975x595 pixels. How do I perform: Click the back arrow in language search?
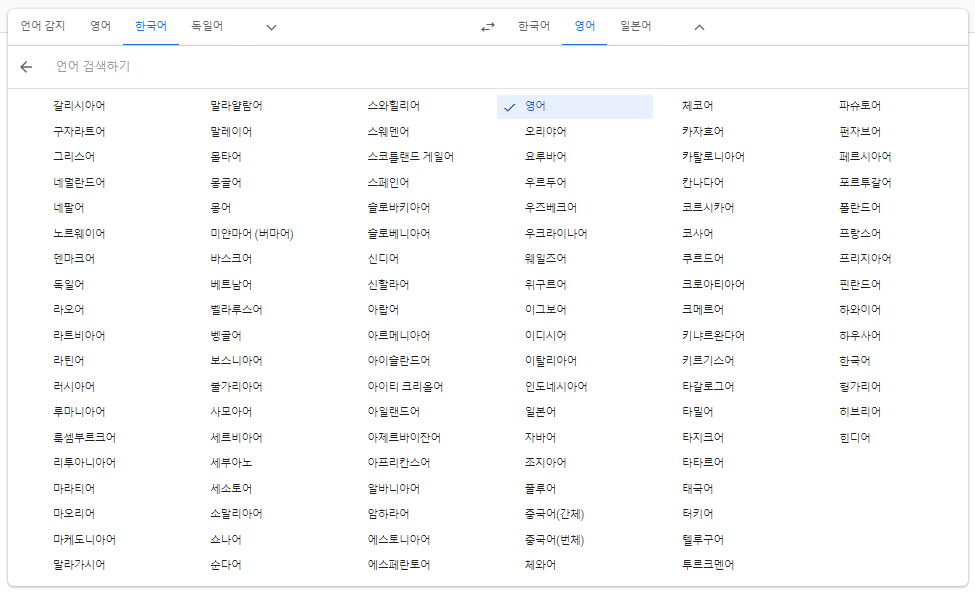[x=26, y=67]
